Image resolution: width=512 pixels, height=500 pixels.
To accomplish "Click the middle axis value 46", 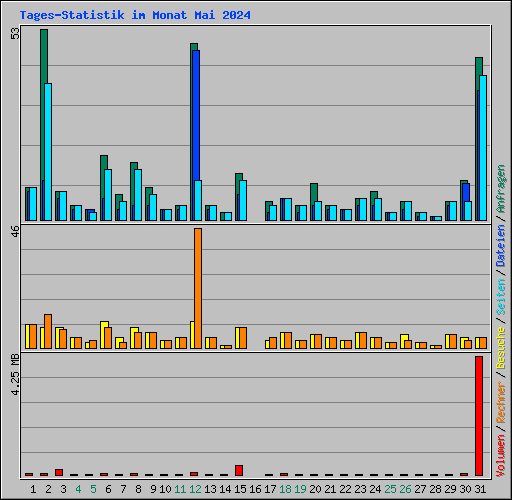I will [x=15, y=232].
